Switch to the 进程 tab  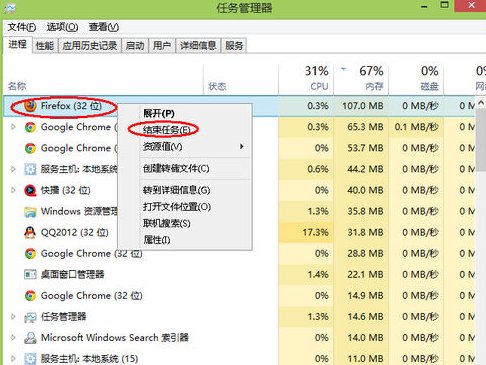coord(18,44)
